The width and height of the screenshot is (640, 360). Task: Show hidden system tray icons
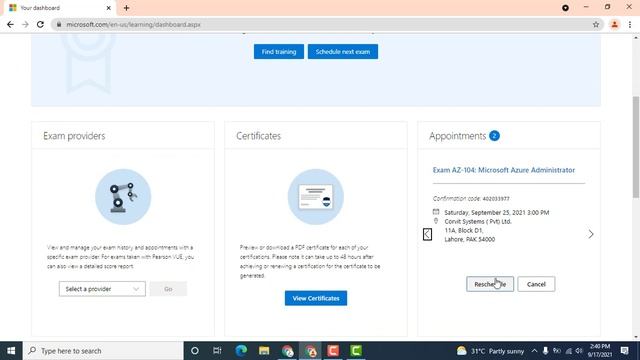click(534, 351)
